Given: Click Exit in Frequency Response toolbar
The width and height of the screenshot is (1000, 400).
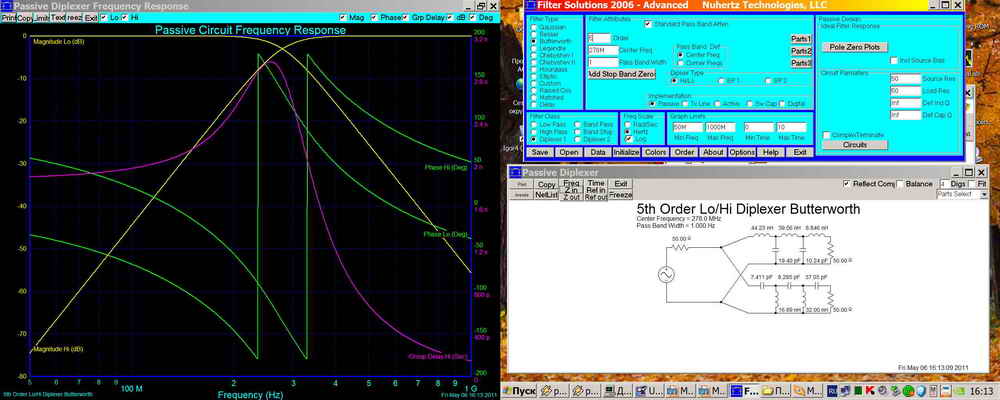Looking at the screenshot, I should [x=91, y=18].
